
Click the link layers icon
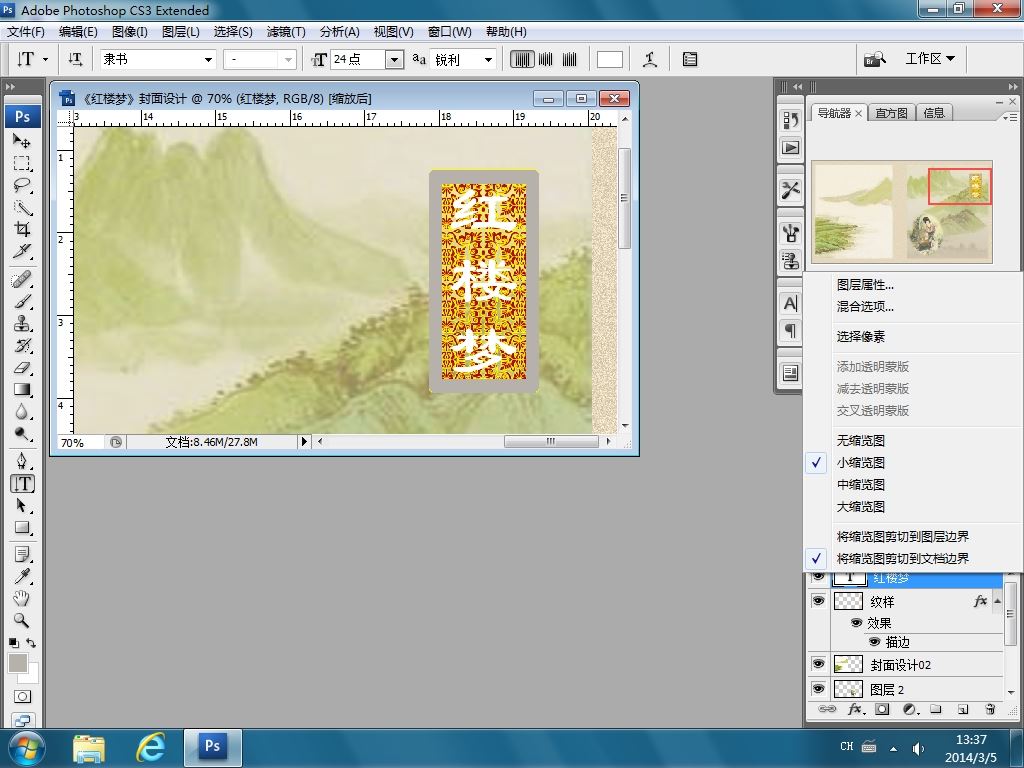coord(826,709)
